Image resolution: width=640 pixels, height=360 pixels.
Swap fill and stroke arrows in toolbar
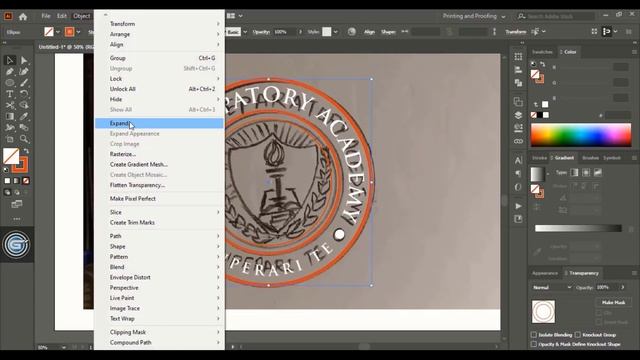(x=26, y=151)
